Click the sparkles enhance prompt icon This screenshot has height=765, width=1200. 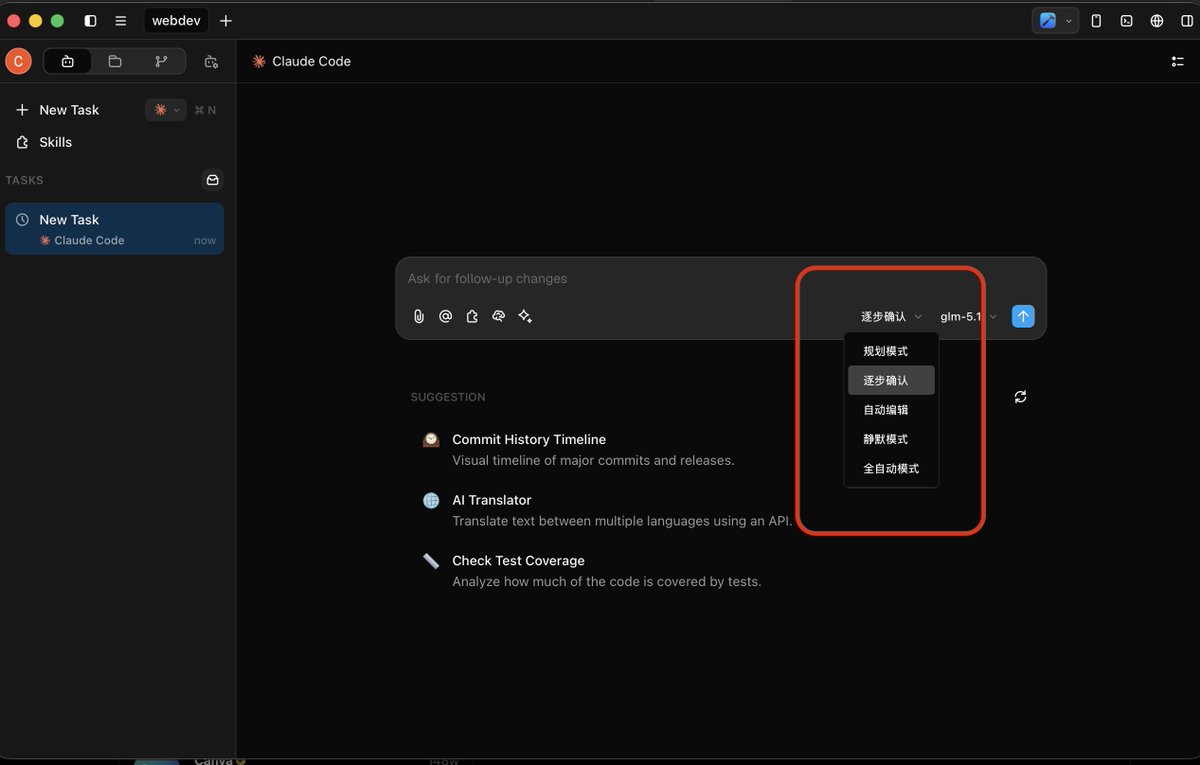525,316
